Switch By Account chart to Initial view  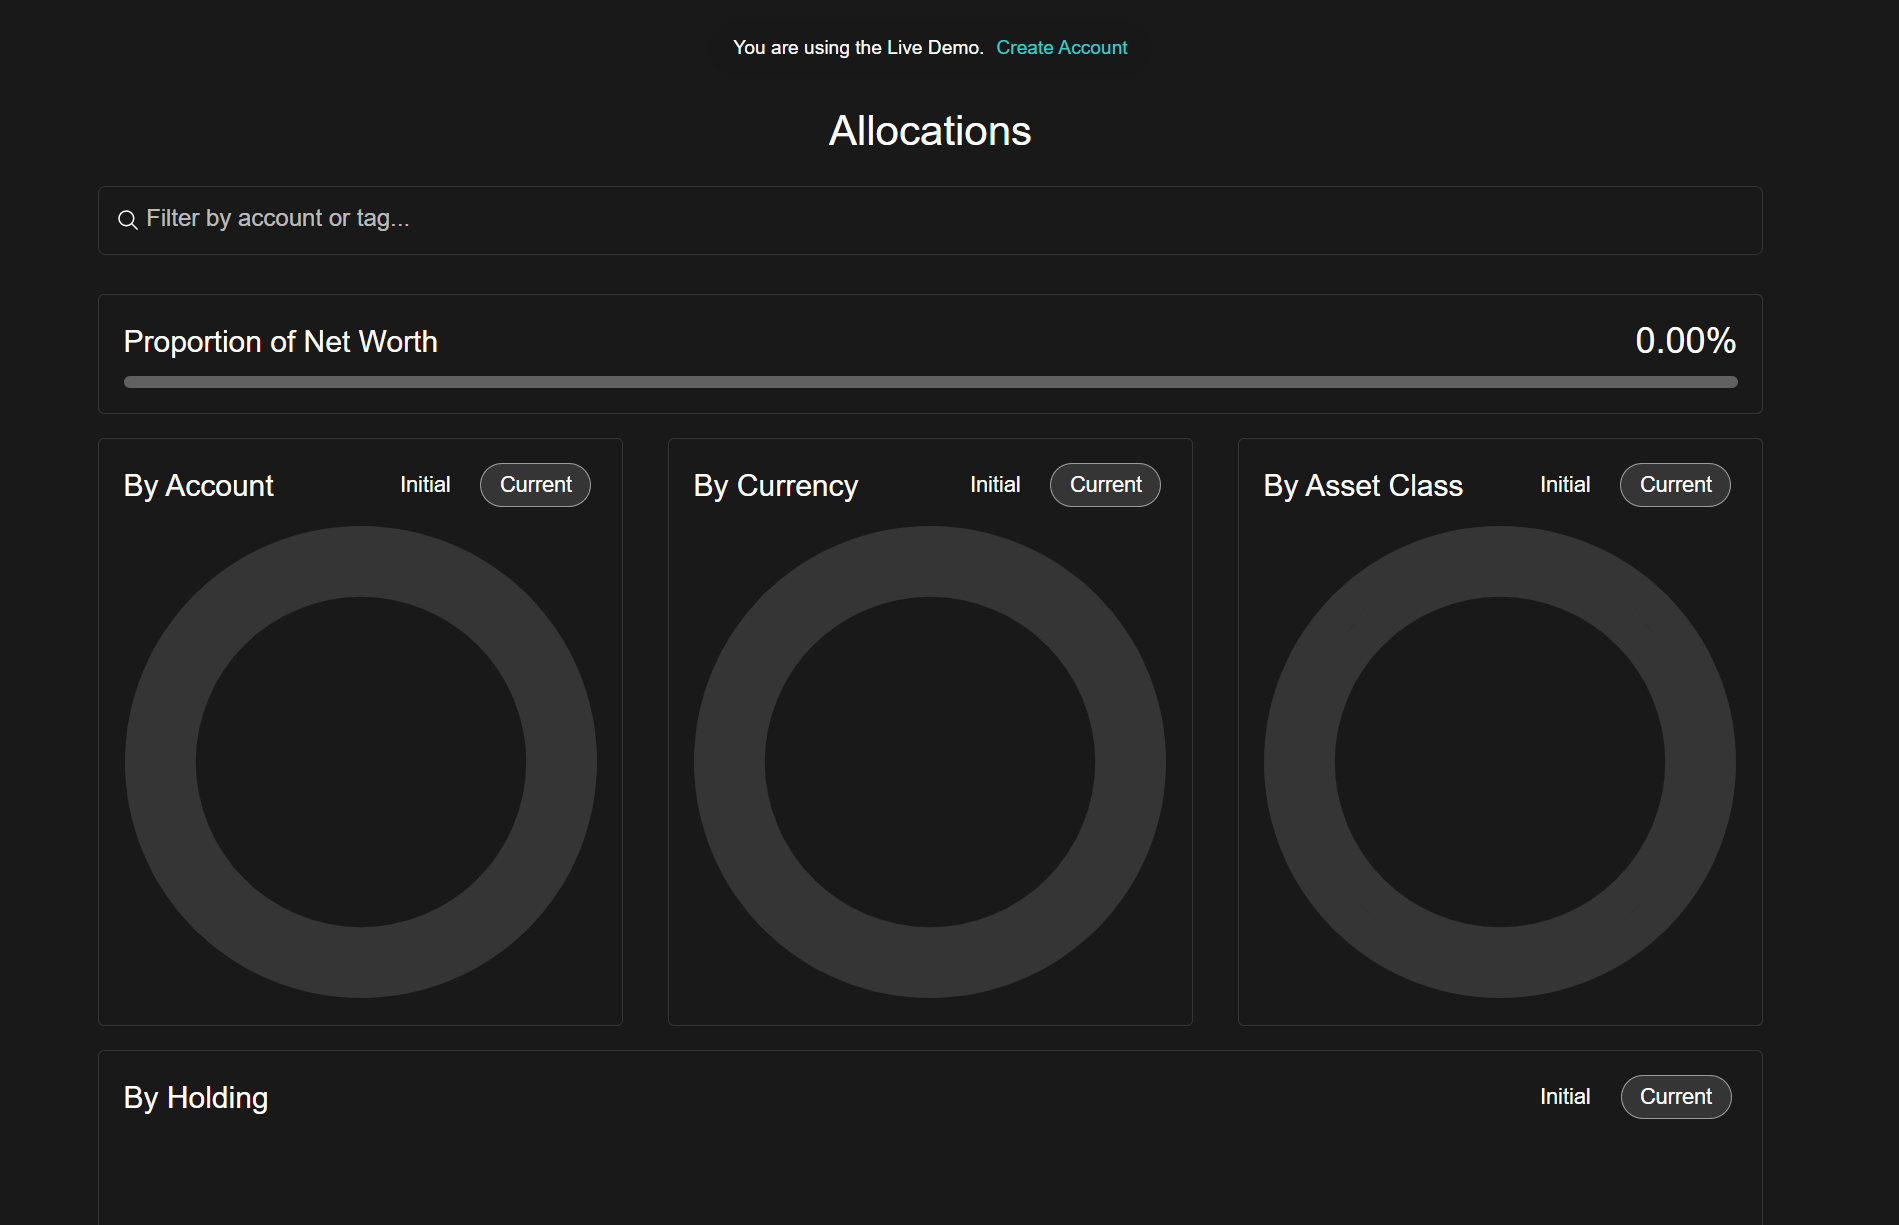pyautogui.click(x=425, y=484)
